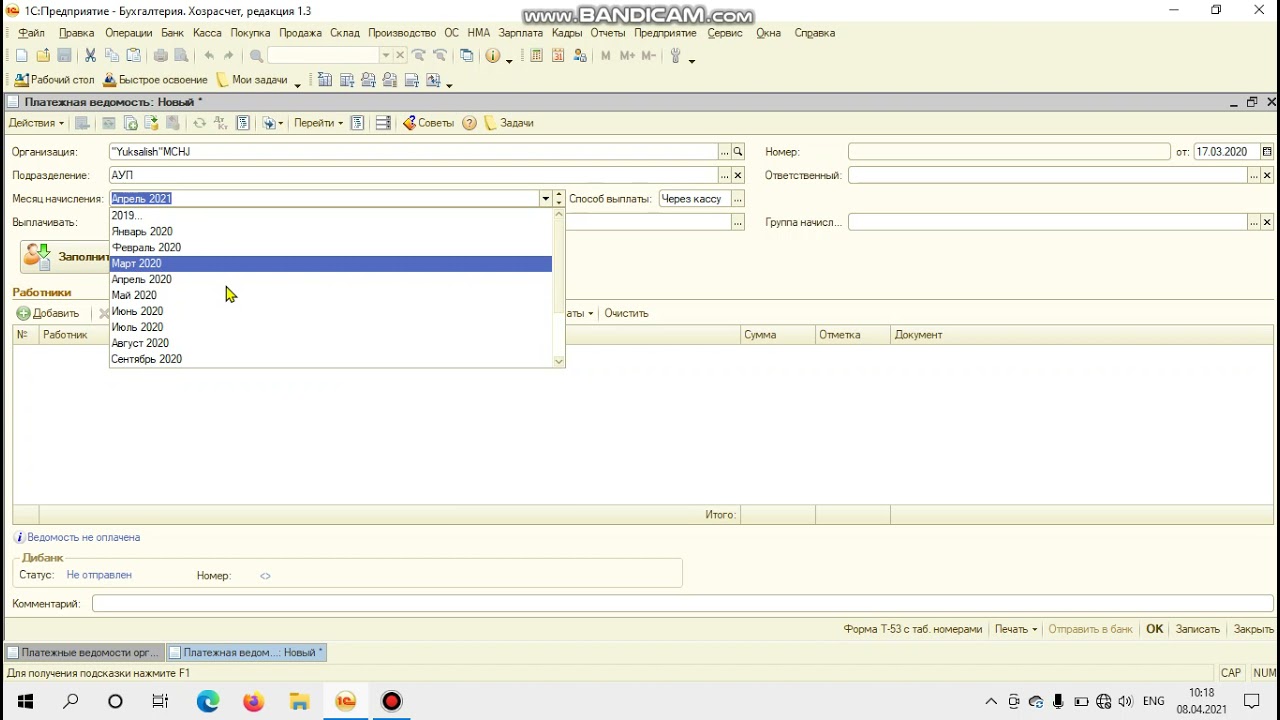
Task: Open the Месяц начисления dropdown arrow
Action: tap(545, 199)
